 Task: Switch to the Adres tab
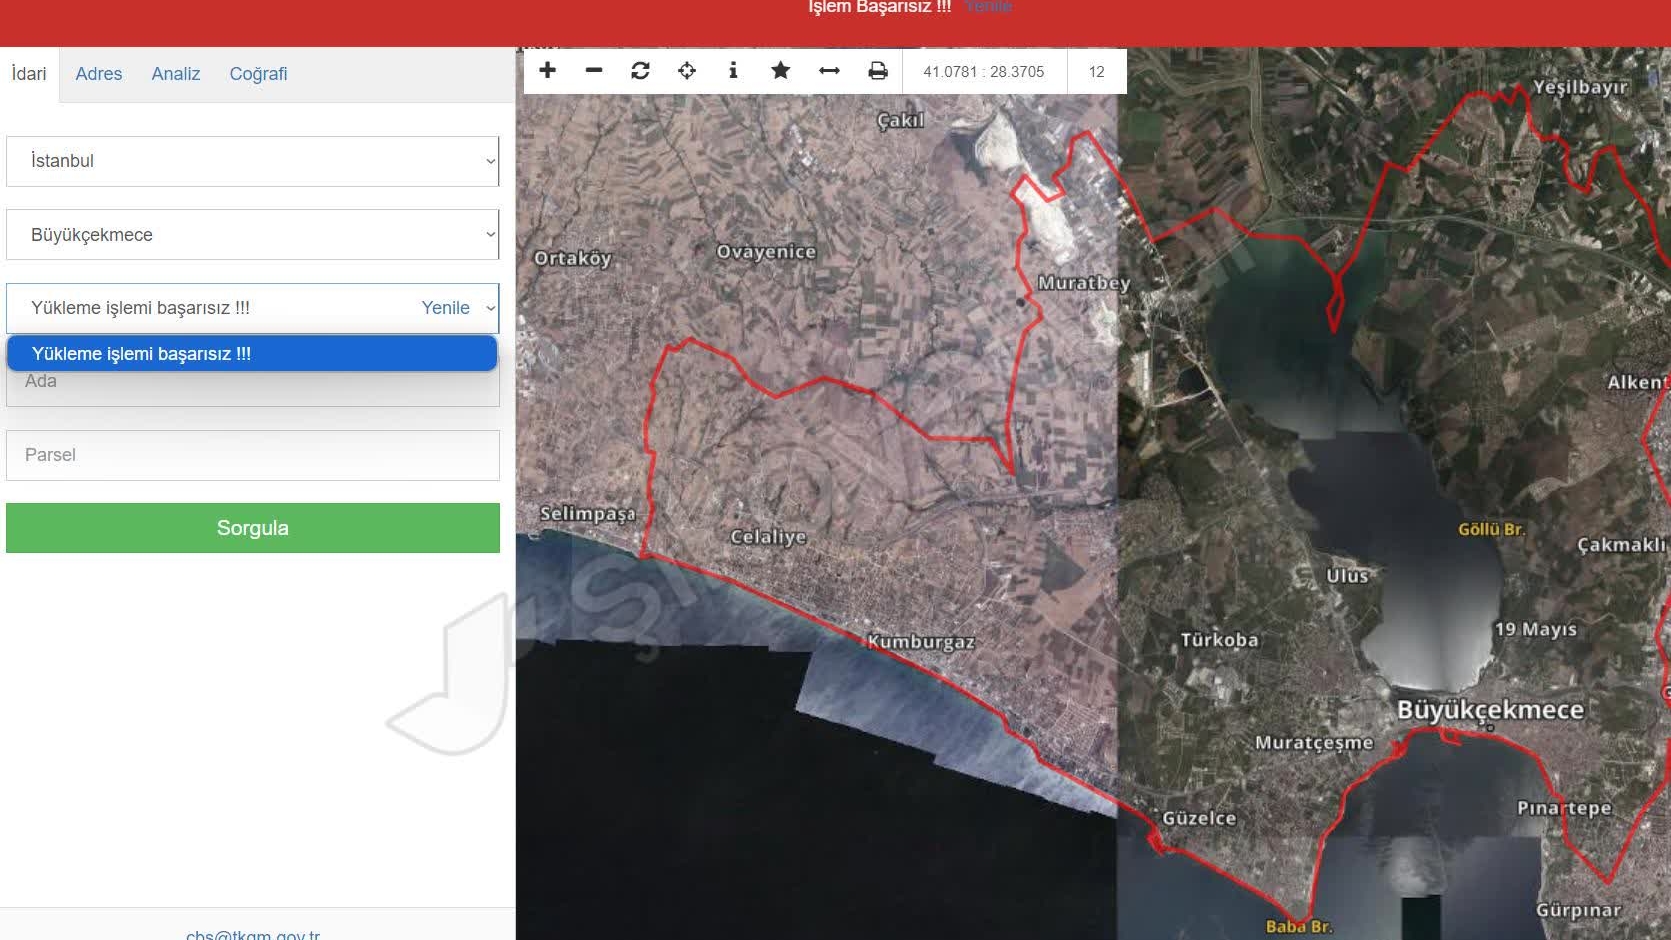(98, 74)
